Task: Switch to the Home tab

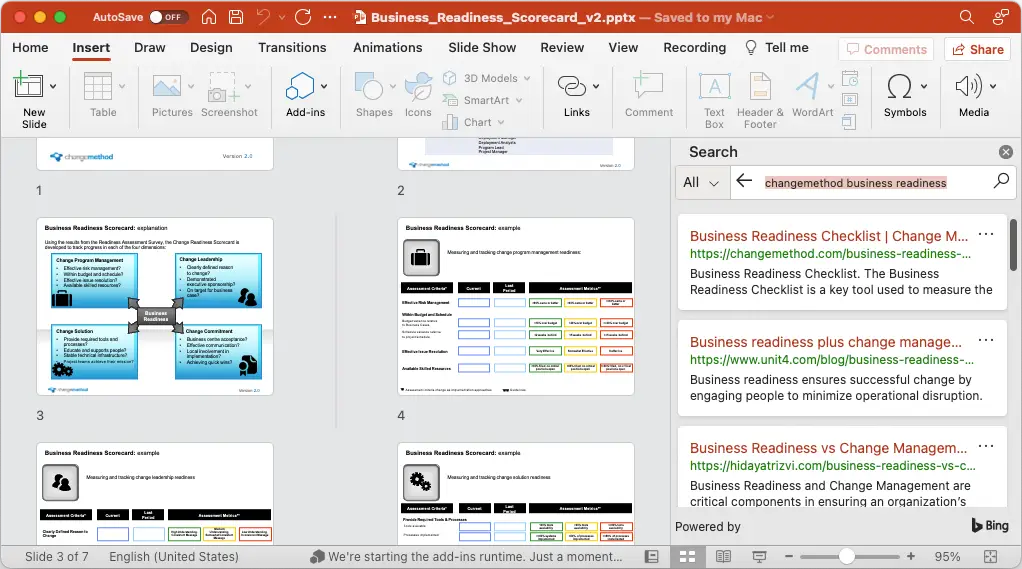Action: point(30,48)
